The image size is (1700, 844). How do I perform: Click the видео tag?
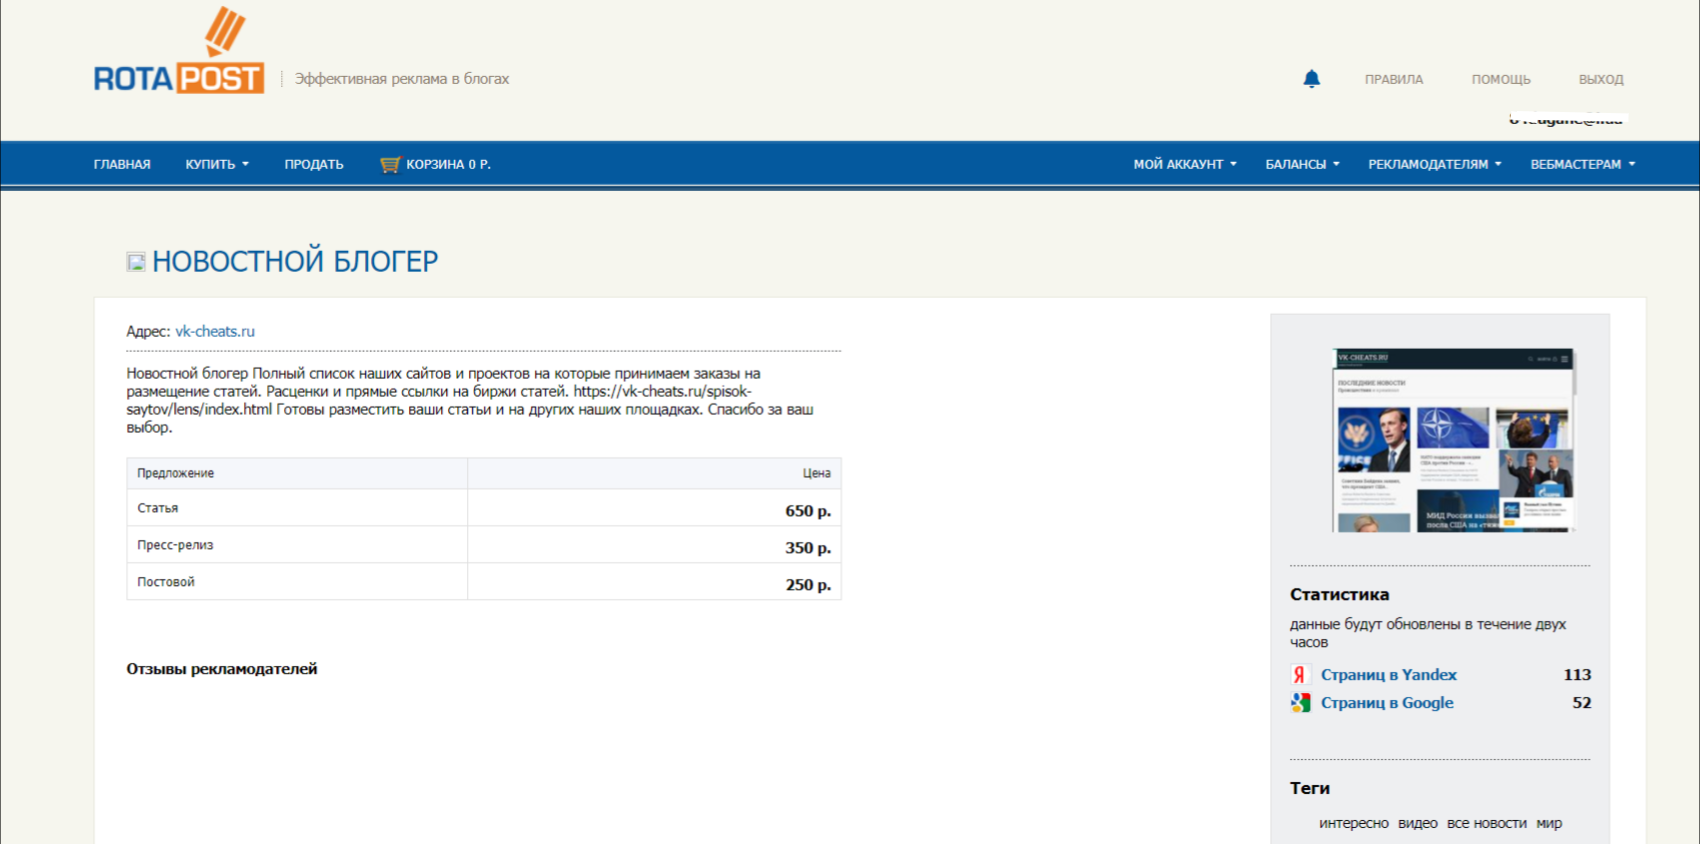(1417, 823)
